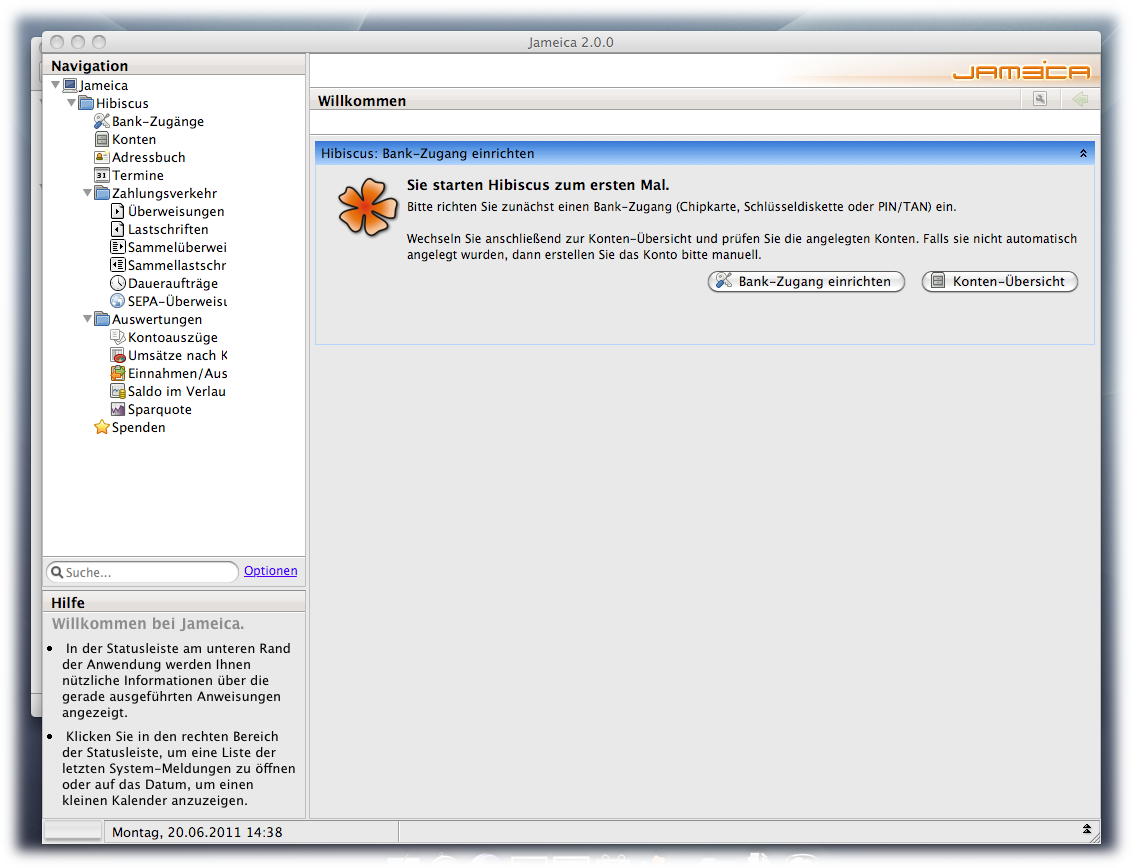Collapse the Zahlungsverkehr folder
Image resolution: width=1133 pixels, height=868 pixels.
click(87, 193)
